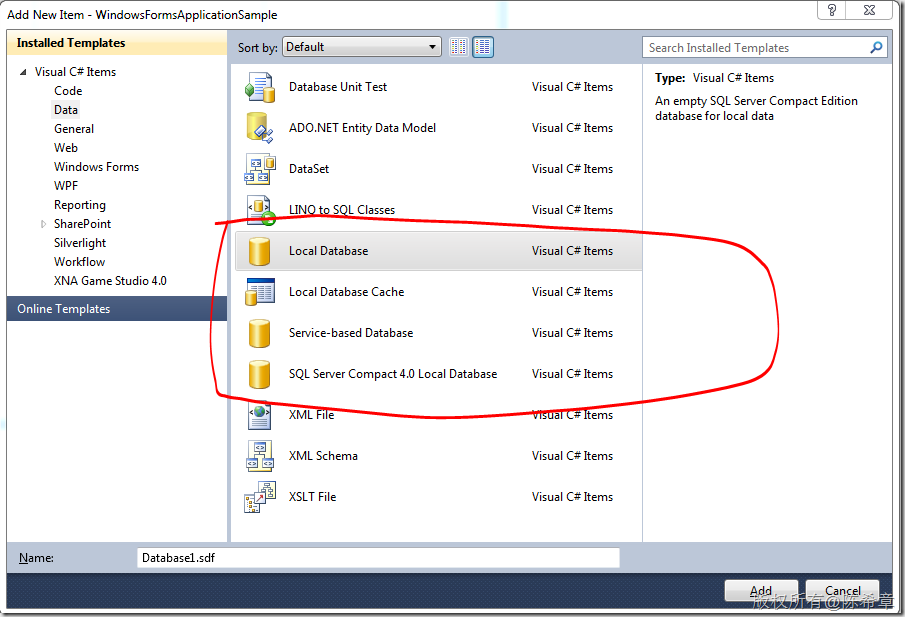The height and width of the screenshot is (617, 905).
Task: Select the Local Database template name
Action: 328,250
